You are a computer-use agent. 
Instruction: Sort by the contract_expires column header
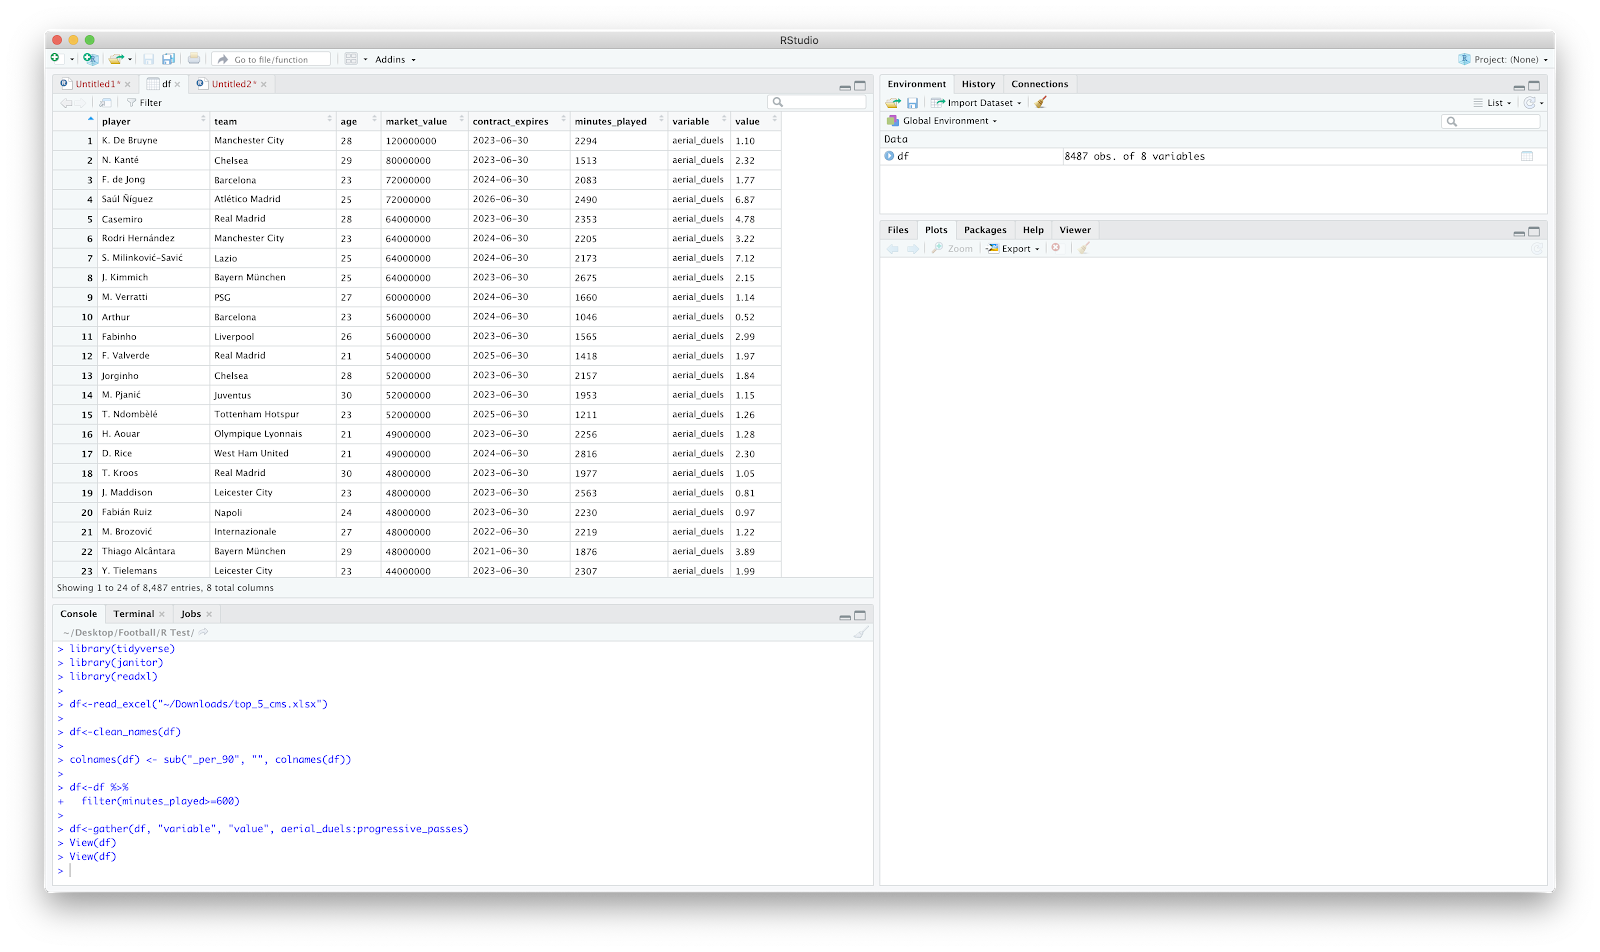[518, 121]
